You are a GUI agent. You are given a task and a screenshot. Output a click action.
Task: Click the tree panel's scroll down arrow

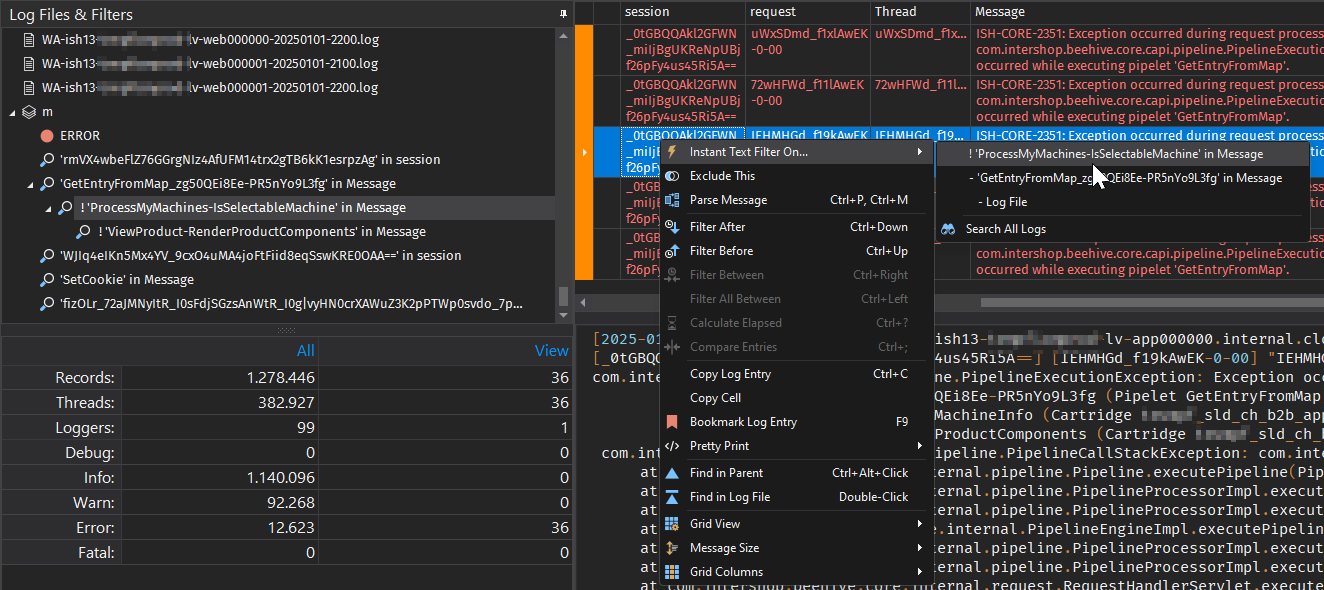[563, 316]
